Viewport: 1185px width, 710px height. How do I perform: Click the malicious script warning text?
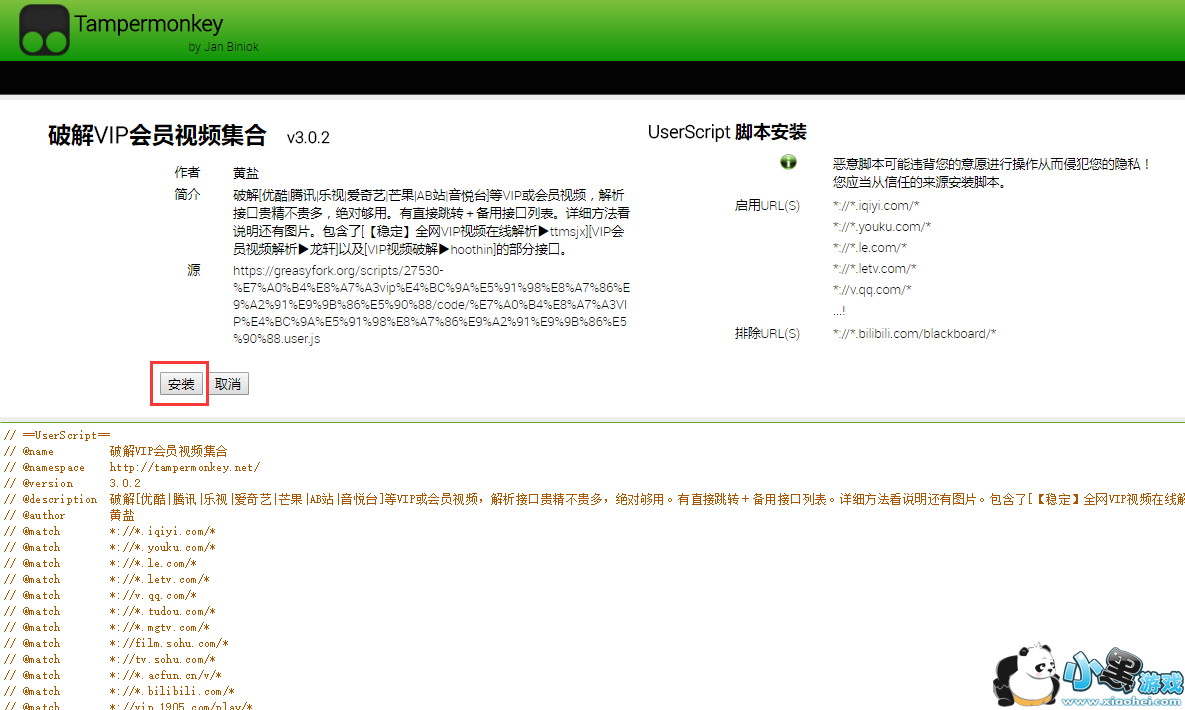pos(992,173)
